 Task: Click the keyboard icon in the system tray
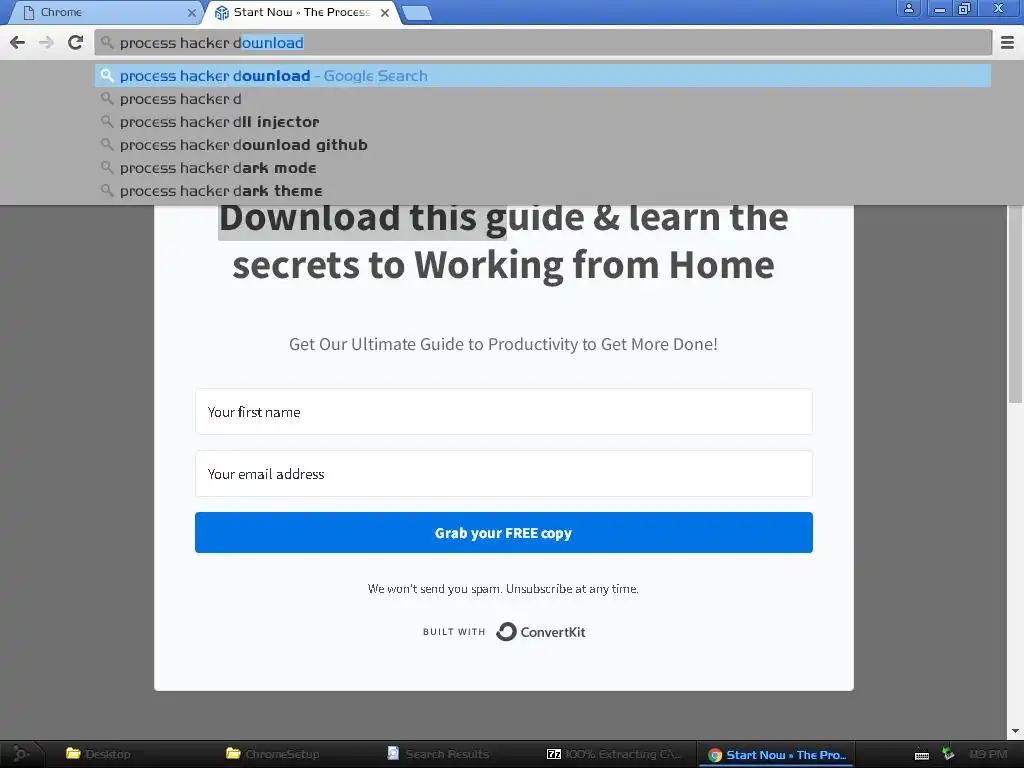[922, 755]
